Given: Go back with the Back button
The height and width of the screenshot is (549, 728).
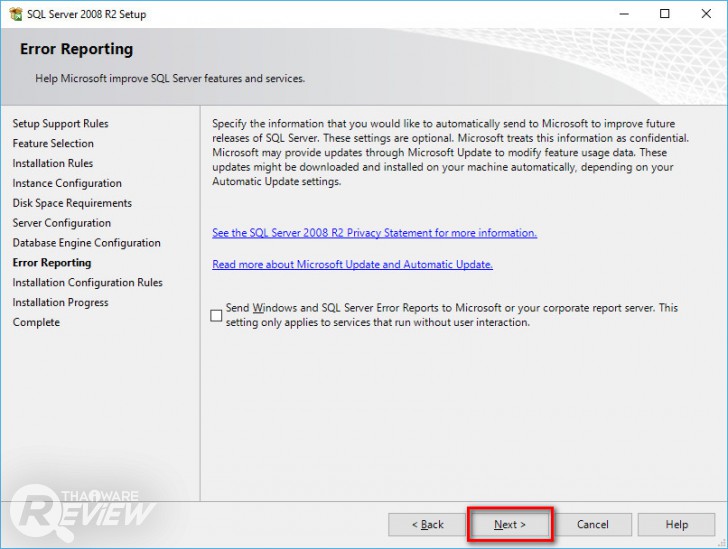Looking at the screenshot, I should click(427, 524).
